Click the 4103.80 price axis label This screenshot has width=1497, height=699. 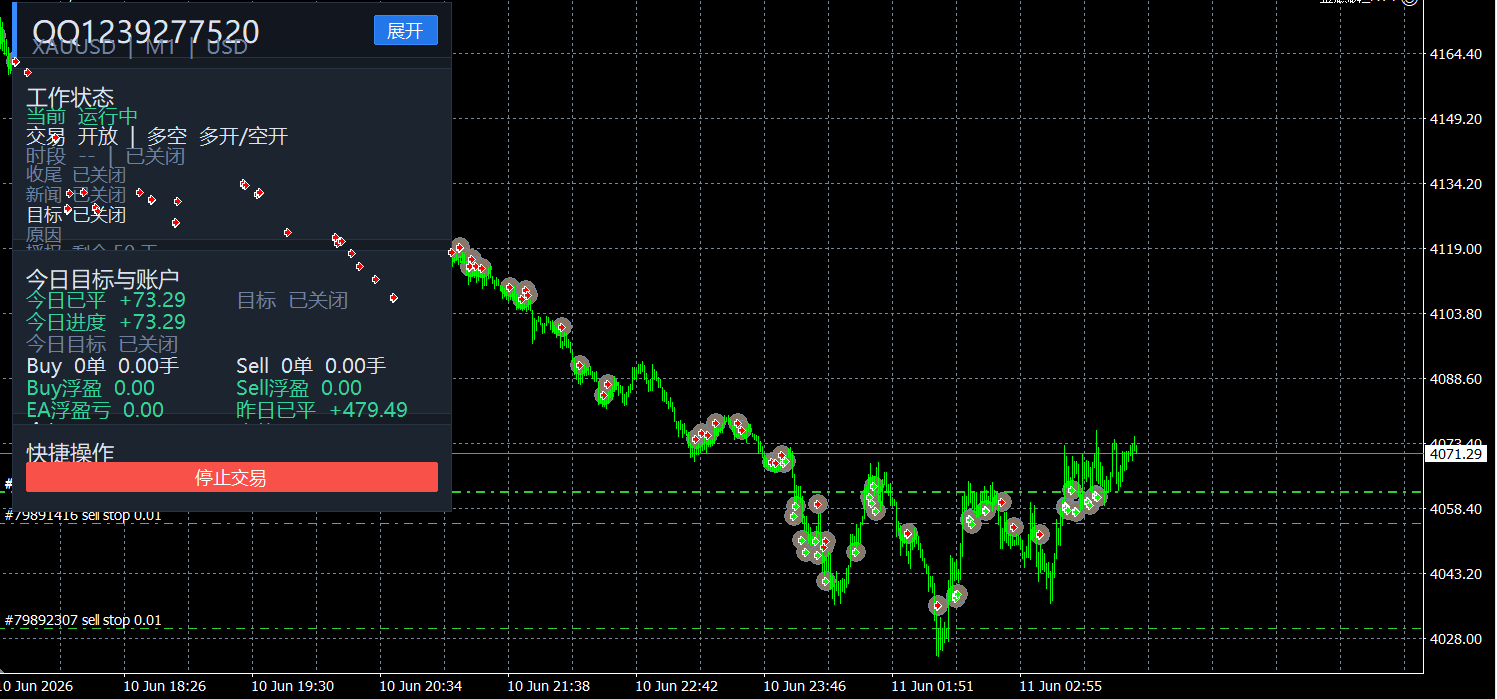pos(1457,314)
